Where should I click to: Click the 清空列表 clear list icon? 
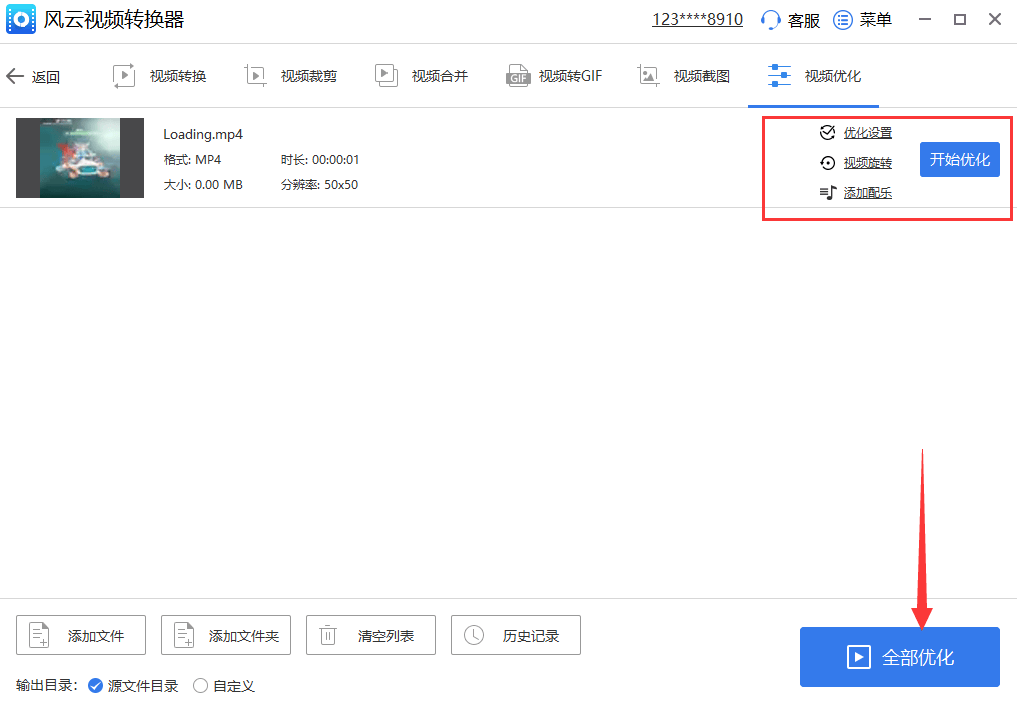point(326,635)
